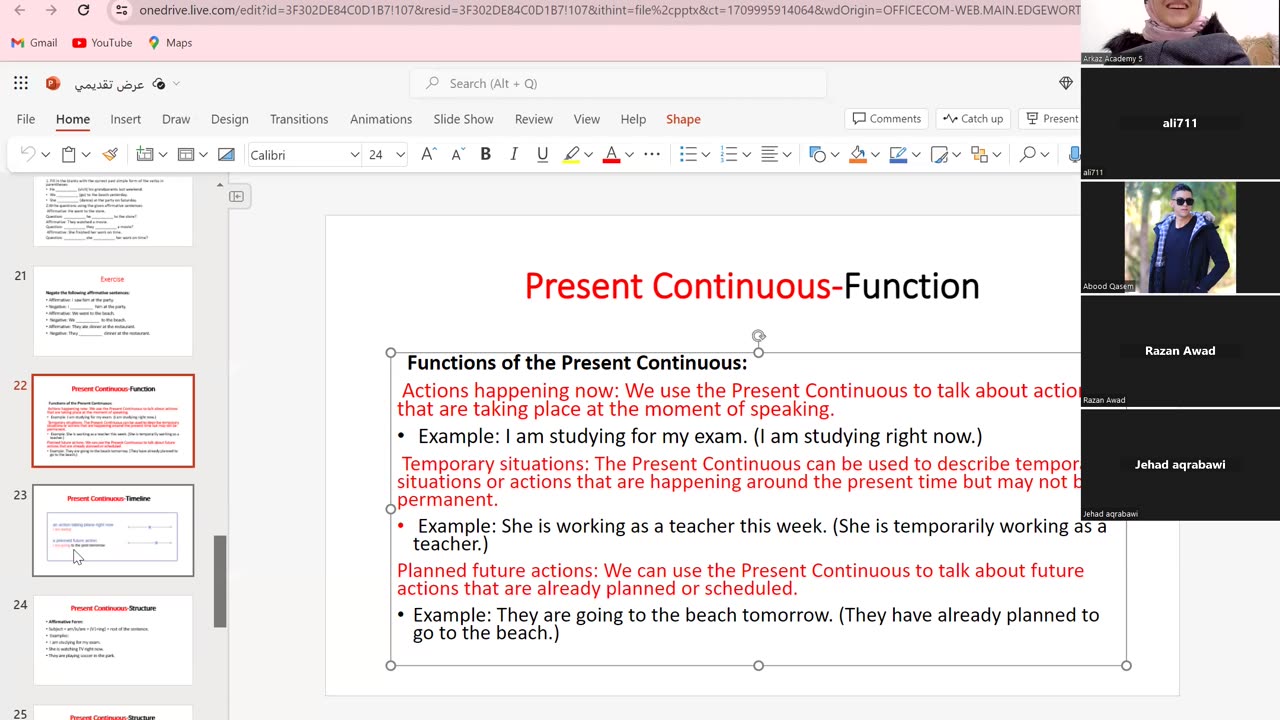Expand the Paste options arrow
Screen dimensions: 1280x720
click(x=86, y=155)
